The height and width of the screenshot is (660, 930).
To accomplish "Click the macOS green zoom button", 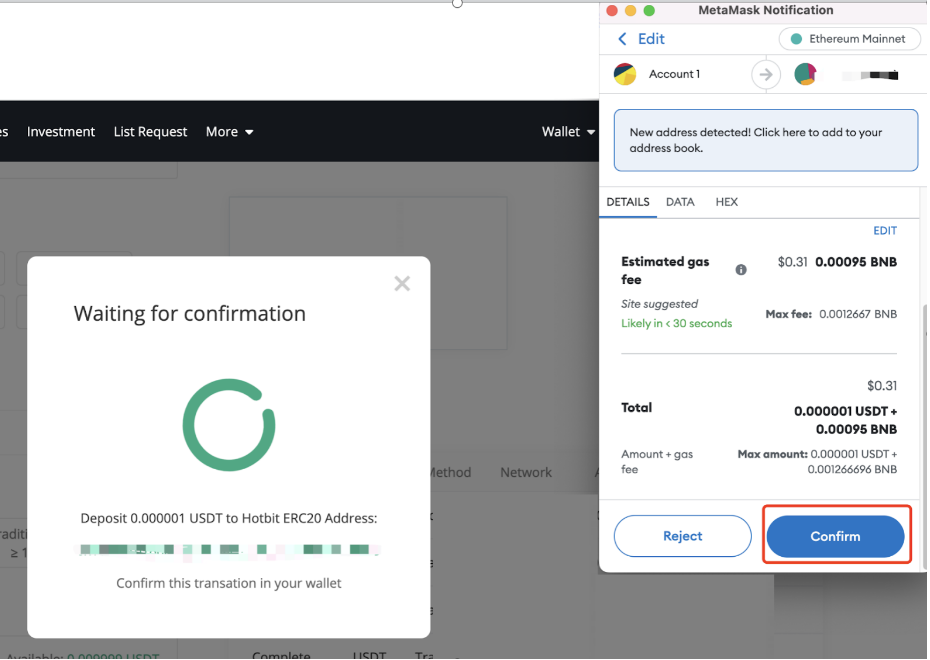I will click(649, 11).
